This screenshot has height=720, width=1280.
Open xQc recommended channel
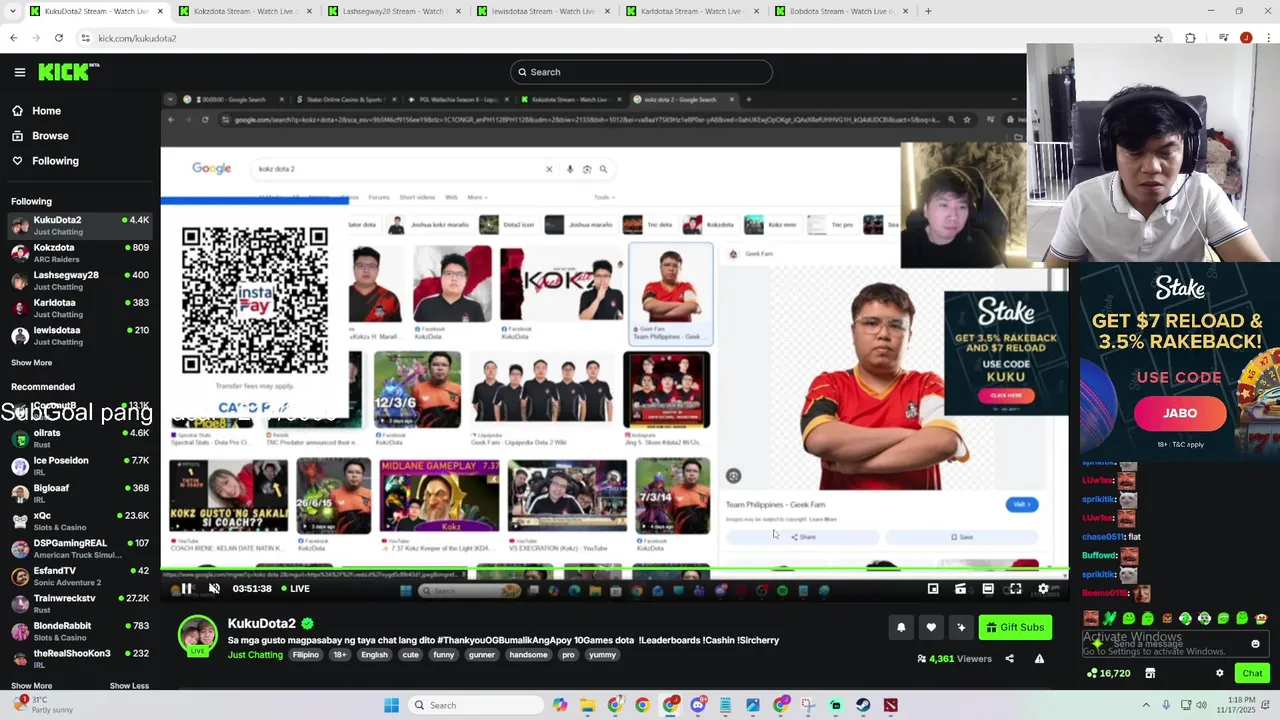[80, 521]
